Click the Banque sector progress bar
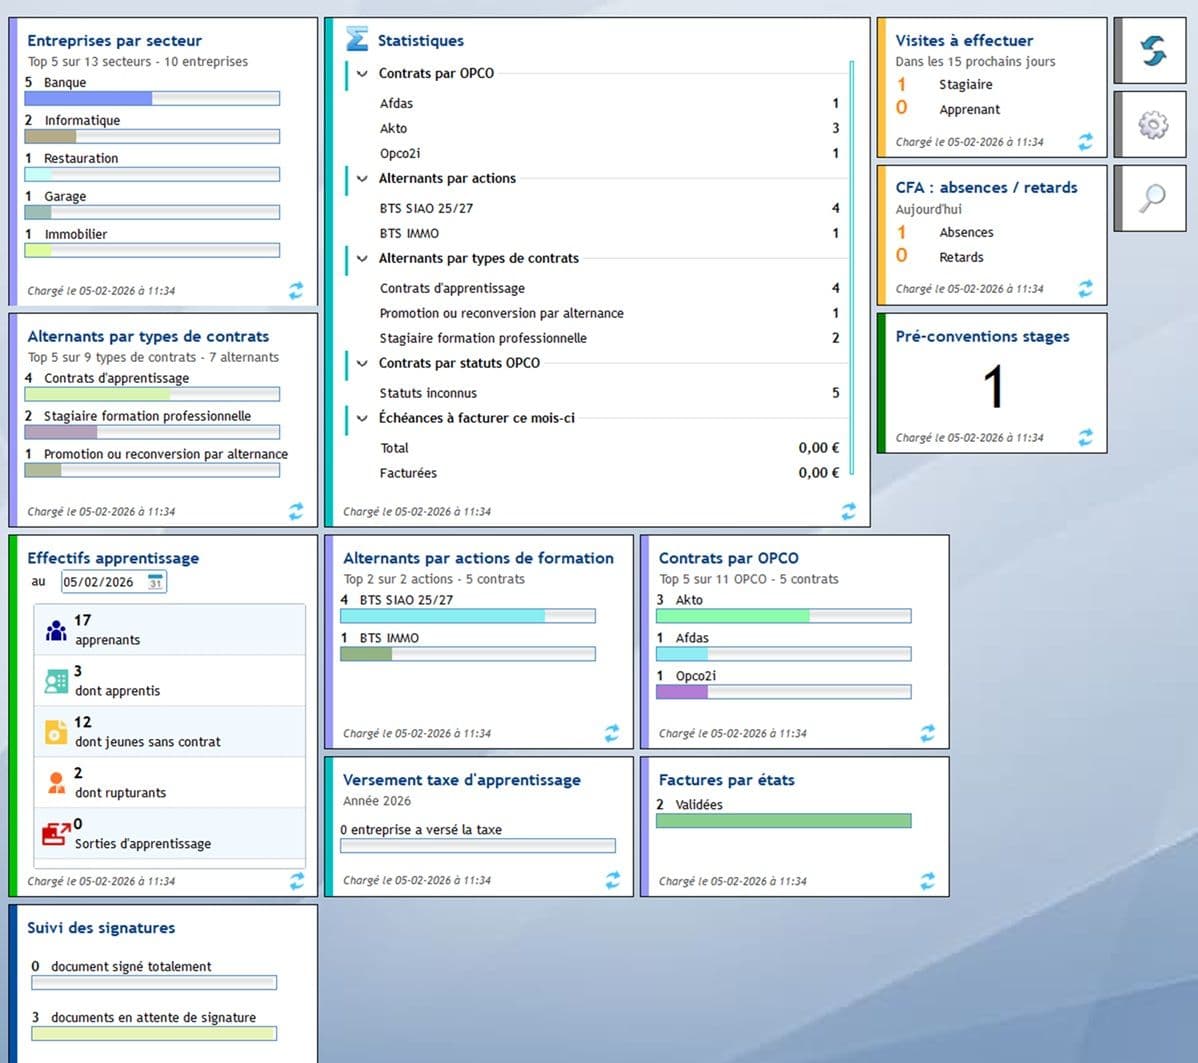 [152, 99]
